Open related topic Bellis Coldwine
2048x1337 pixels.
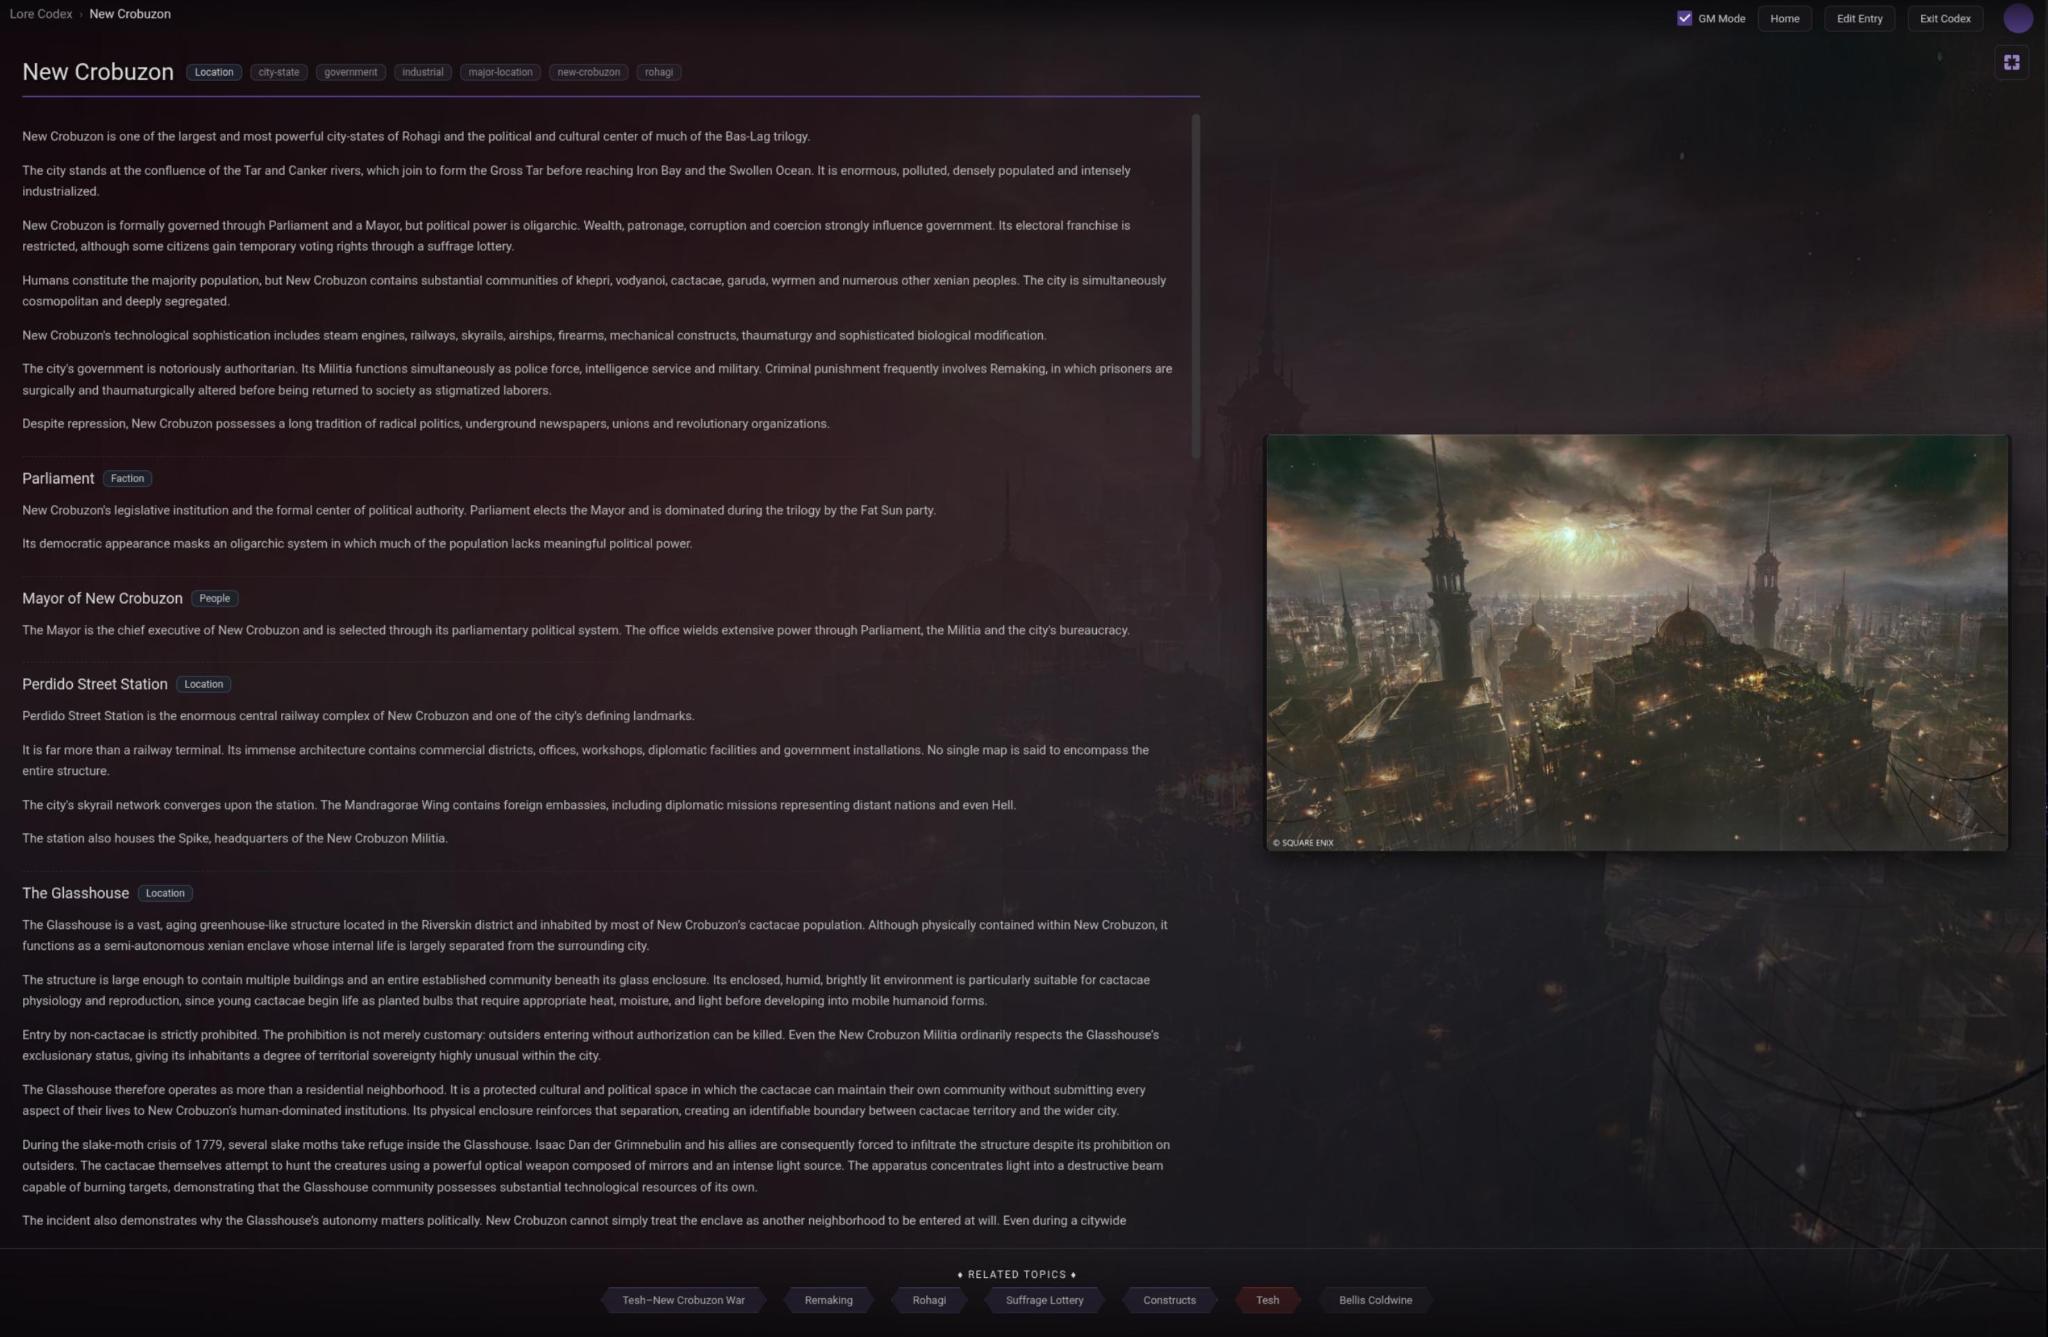coord(1375,1300)
